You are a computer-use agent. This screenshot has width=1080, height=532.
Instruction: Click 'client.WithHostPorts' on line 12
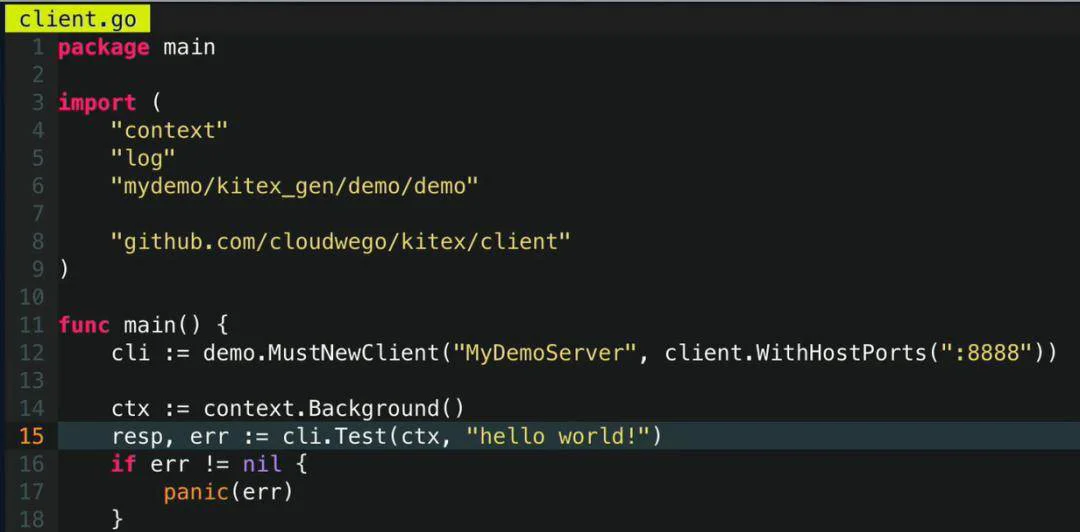coord(797,353)
